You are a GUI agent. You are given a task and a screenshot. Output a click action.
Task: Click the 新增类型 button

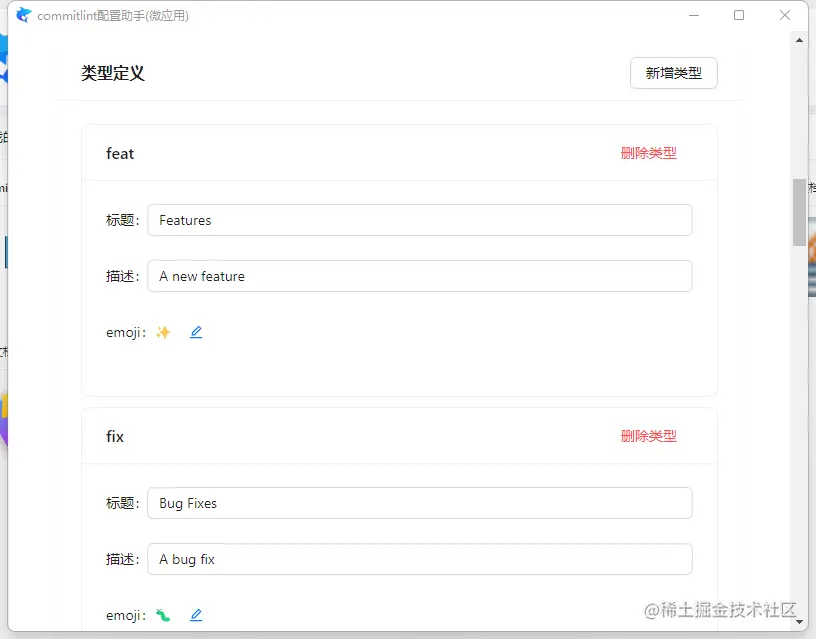click(x=673, y=73)
